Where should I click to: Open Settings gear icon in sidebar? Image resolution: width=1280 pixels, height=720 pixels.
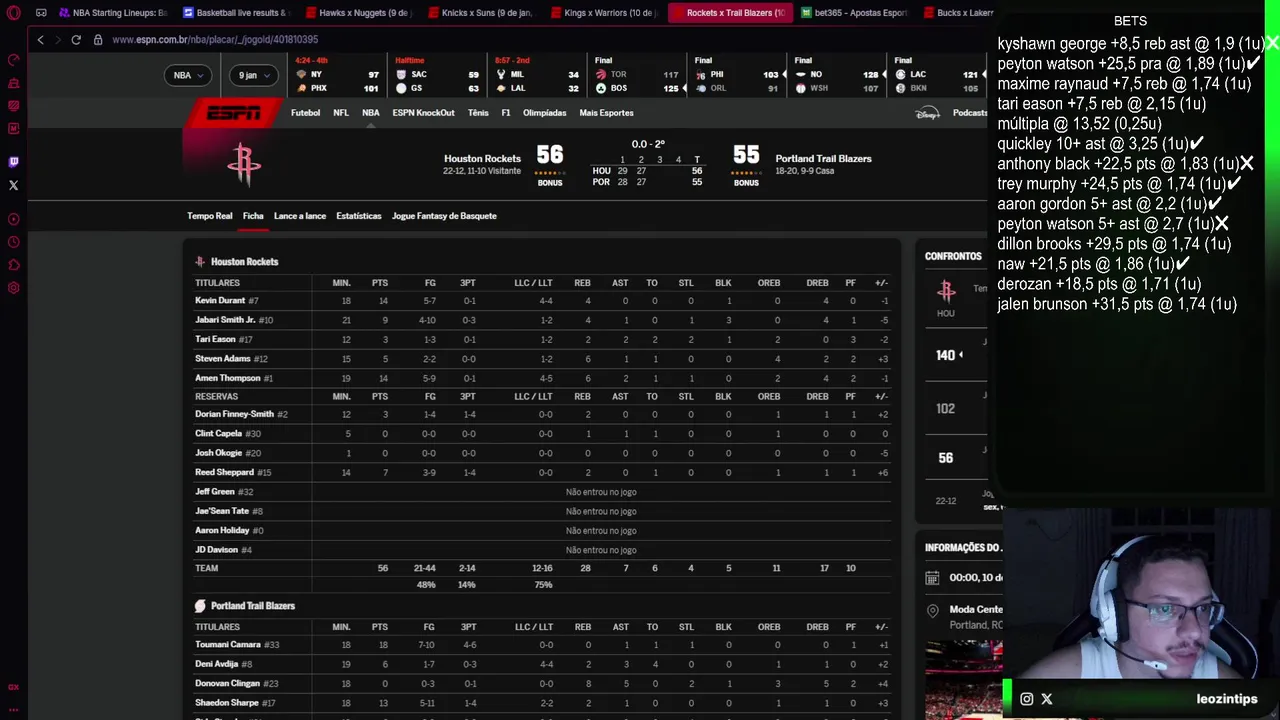pyautogui.click(x=14, y=288)
